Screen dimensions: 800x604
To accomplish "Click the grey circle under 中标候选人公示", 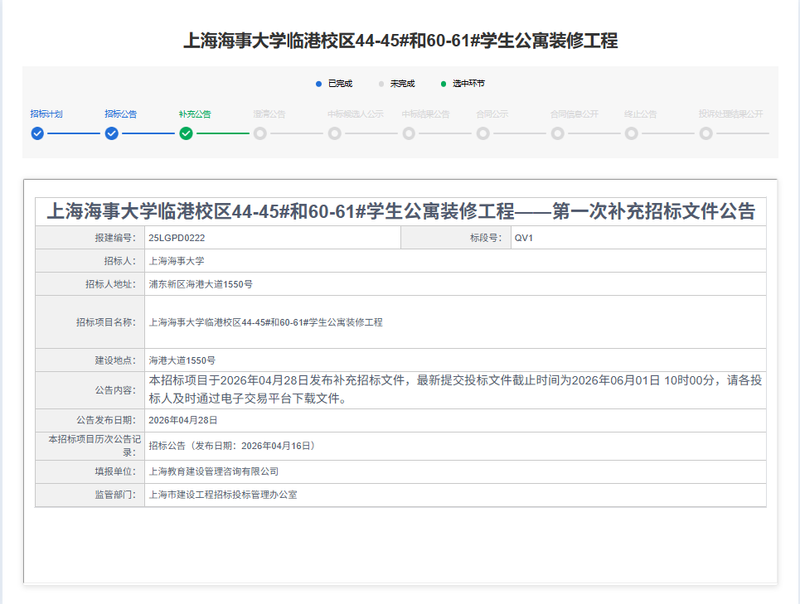I will 334,133.
